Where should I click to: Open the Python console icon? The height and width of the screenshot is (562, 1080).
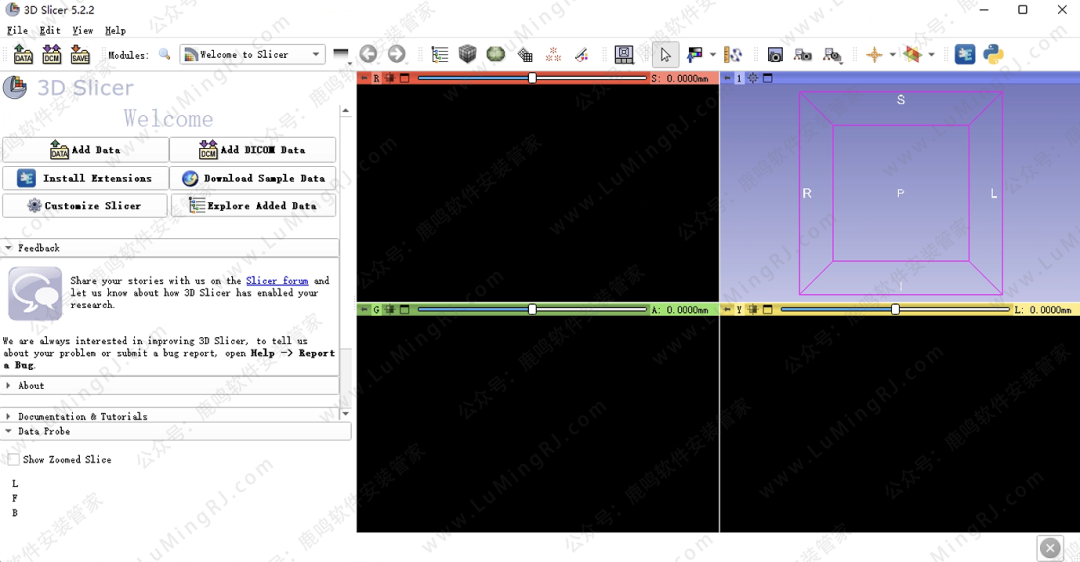point(993,54)
